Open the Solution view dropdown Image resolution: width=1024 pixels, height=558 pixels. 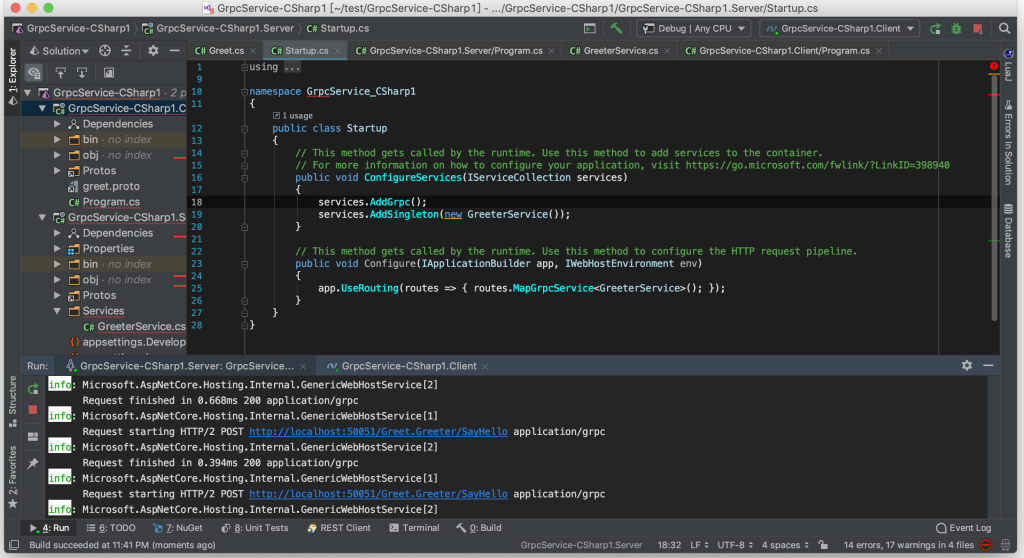point(59,50)
